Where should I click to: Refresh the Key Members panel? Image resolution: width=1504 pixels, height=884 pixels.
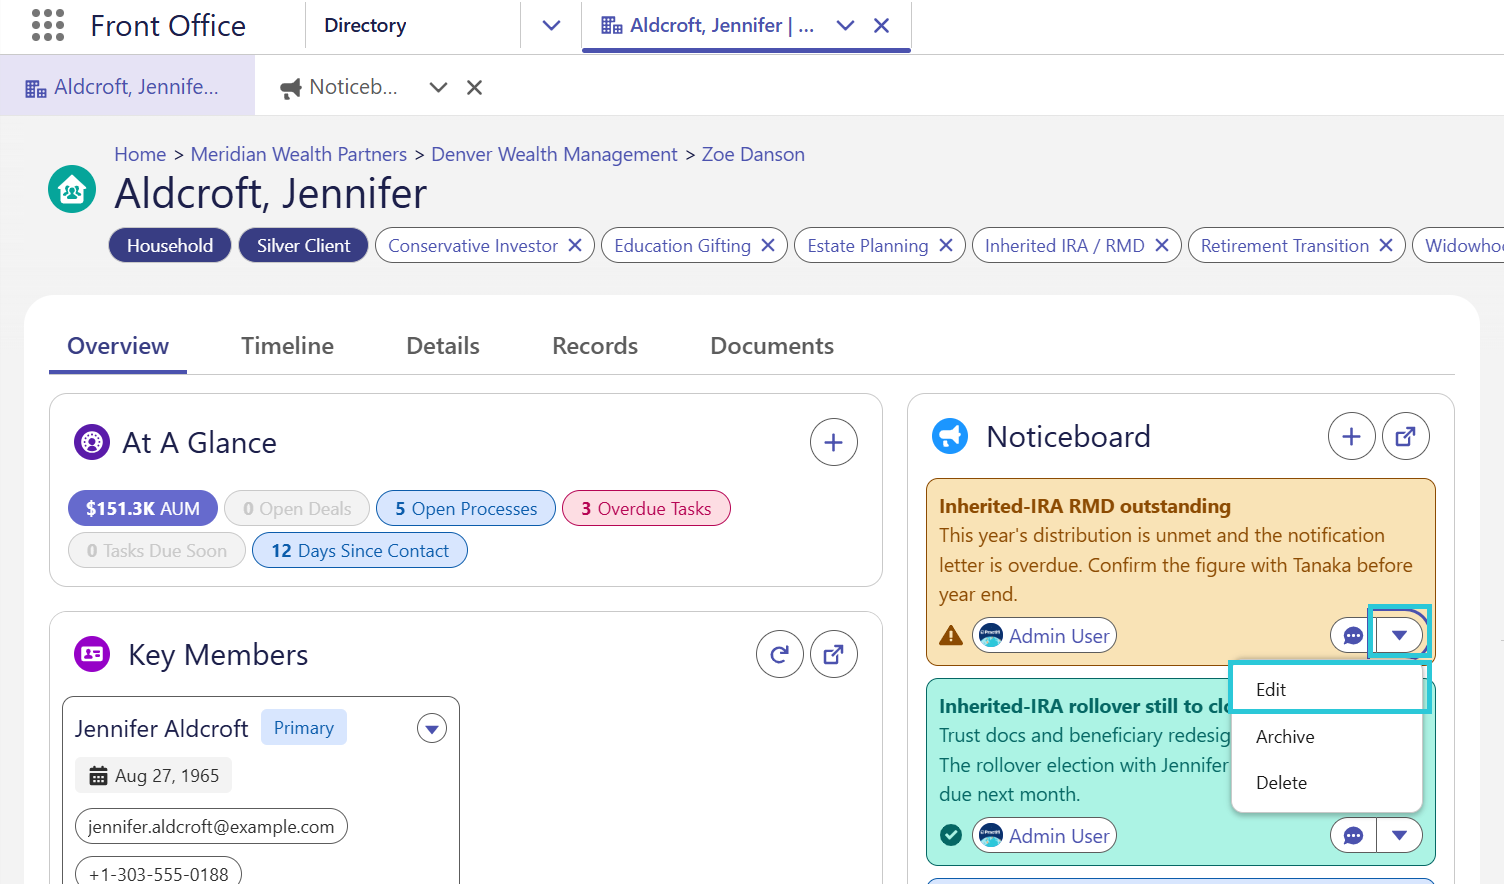point(780,654)
